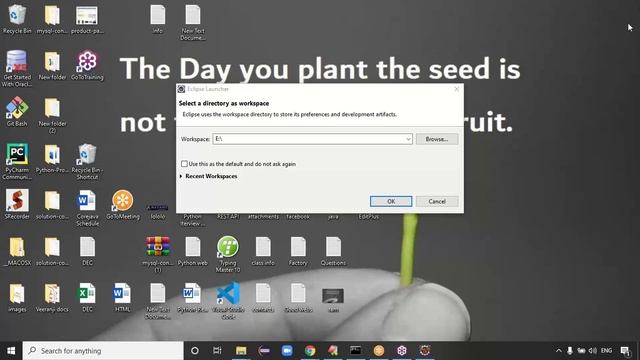Open the Recycle Bin desktop icon
Screen dimensions: 640x360
tap(17, 19)
